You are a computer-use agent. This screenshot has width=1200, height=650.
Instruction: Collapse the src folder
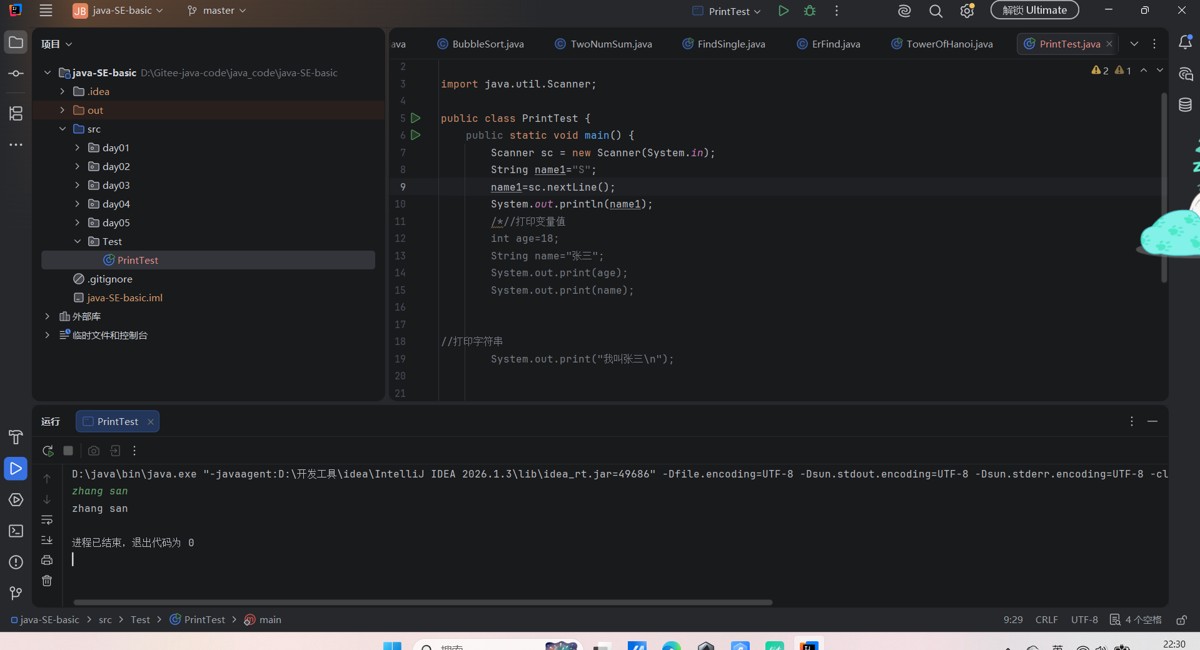[x=62, y=129]
